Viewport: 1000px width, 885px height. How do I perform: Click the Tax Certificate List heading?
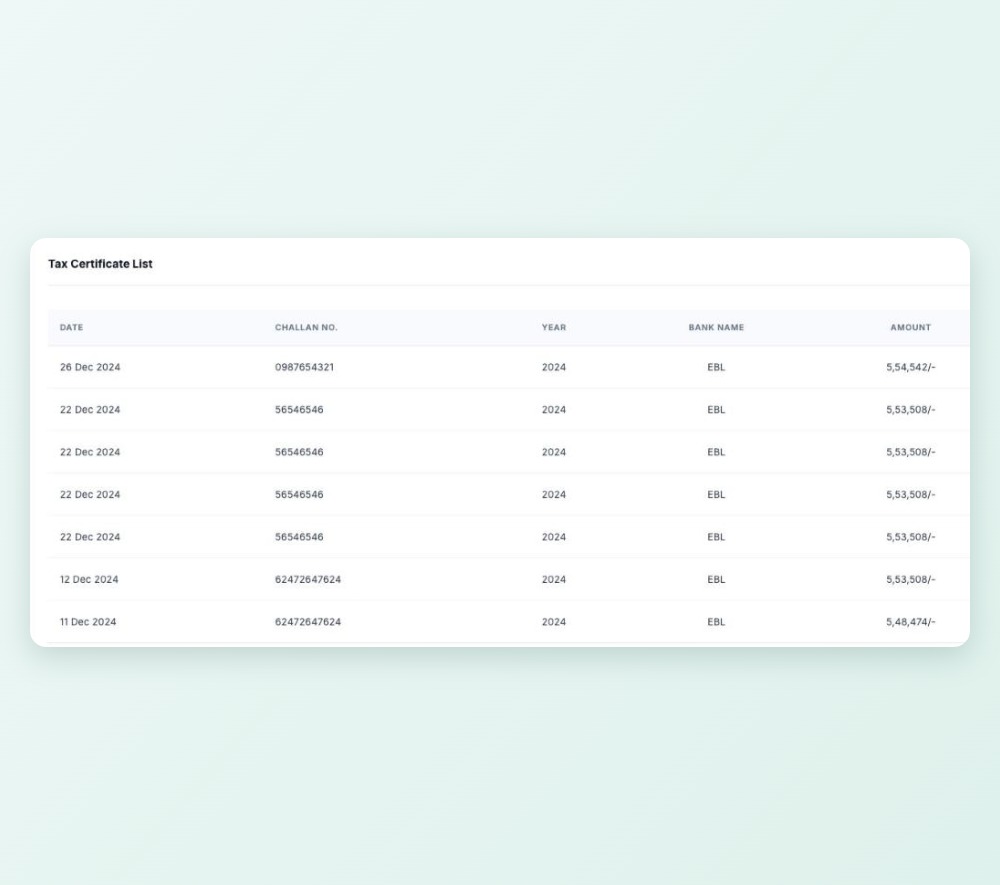click(x=100, y=264)
